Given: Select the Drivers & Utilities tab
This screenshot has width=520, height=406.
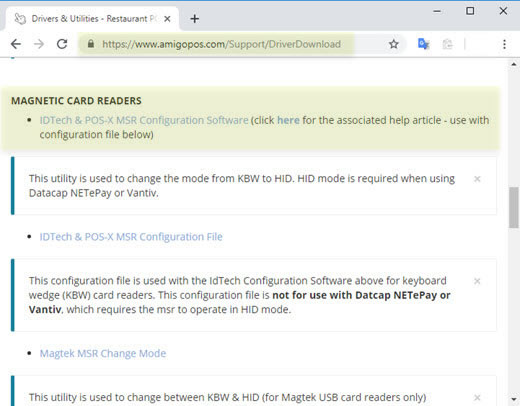Looking at the screenshot, I should click(x=92, y=19).
